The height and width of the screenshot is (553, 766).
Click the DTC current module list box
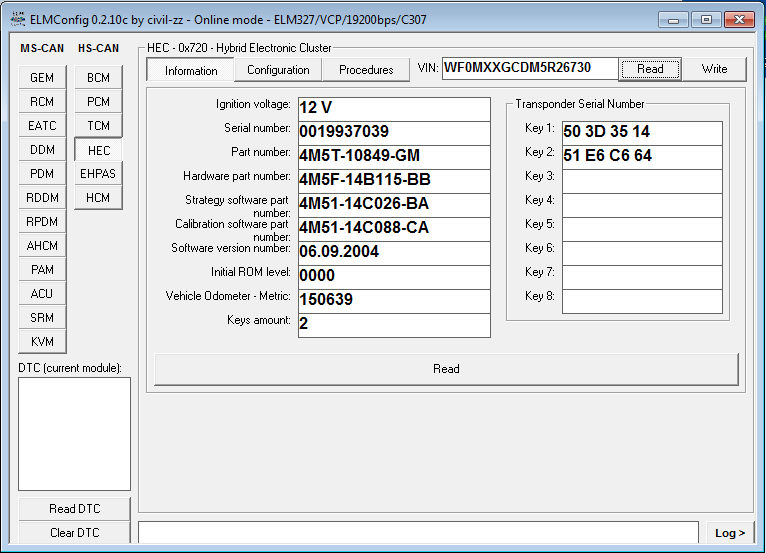(x=74, y=434)
